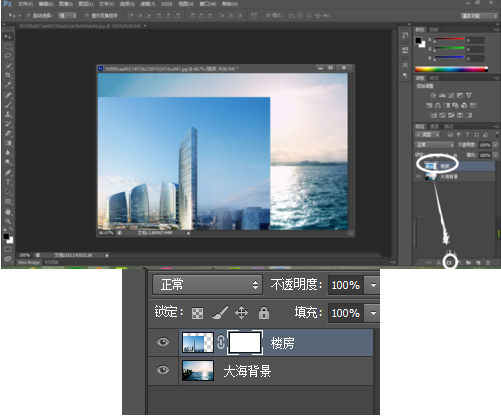Image resolution: width=501 pixels, height=418 pixels.
Task: Click the 不透明度 100% field in enlarged panel
Action: point(346,285)
